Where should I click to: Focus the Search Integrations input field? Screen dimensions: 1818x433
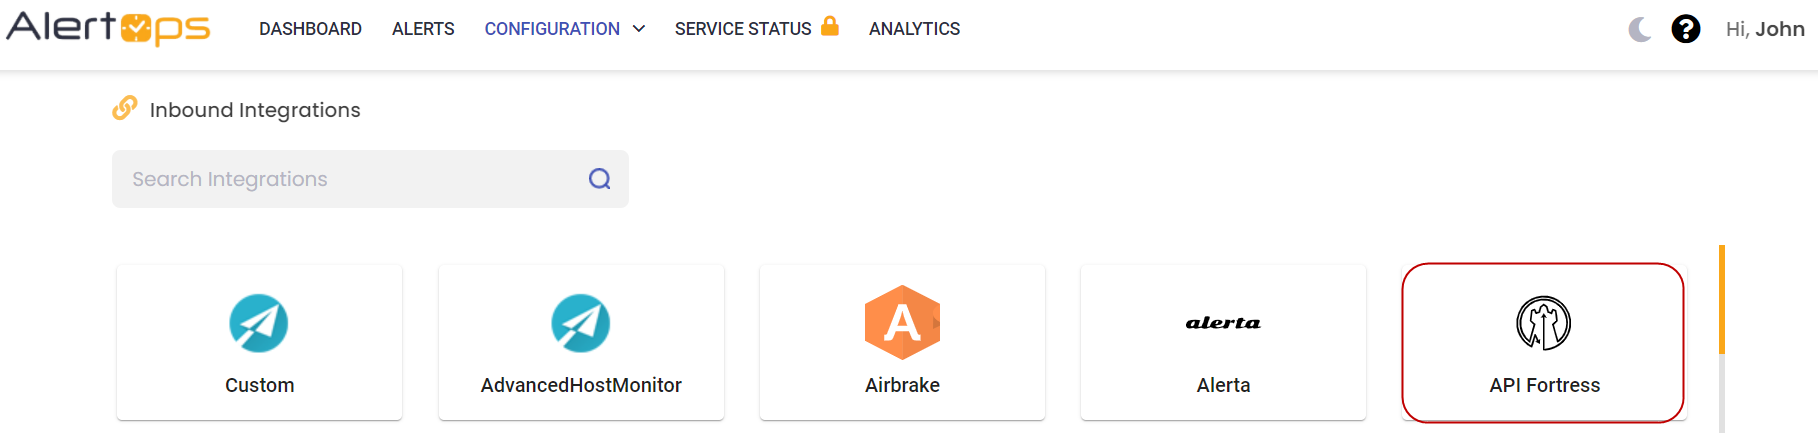point(350,179)
